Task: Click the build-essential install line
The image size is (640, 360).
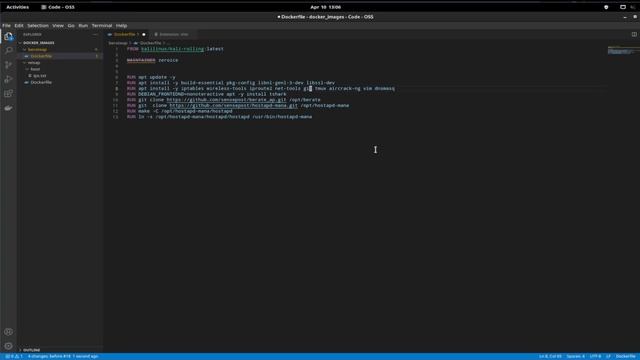Action: 231,83
